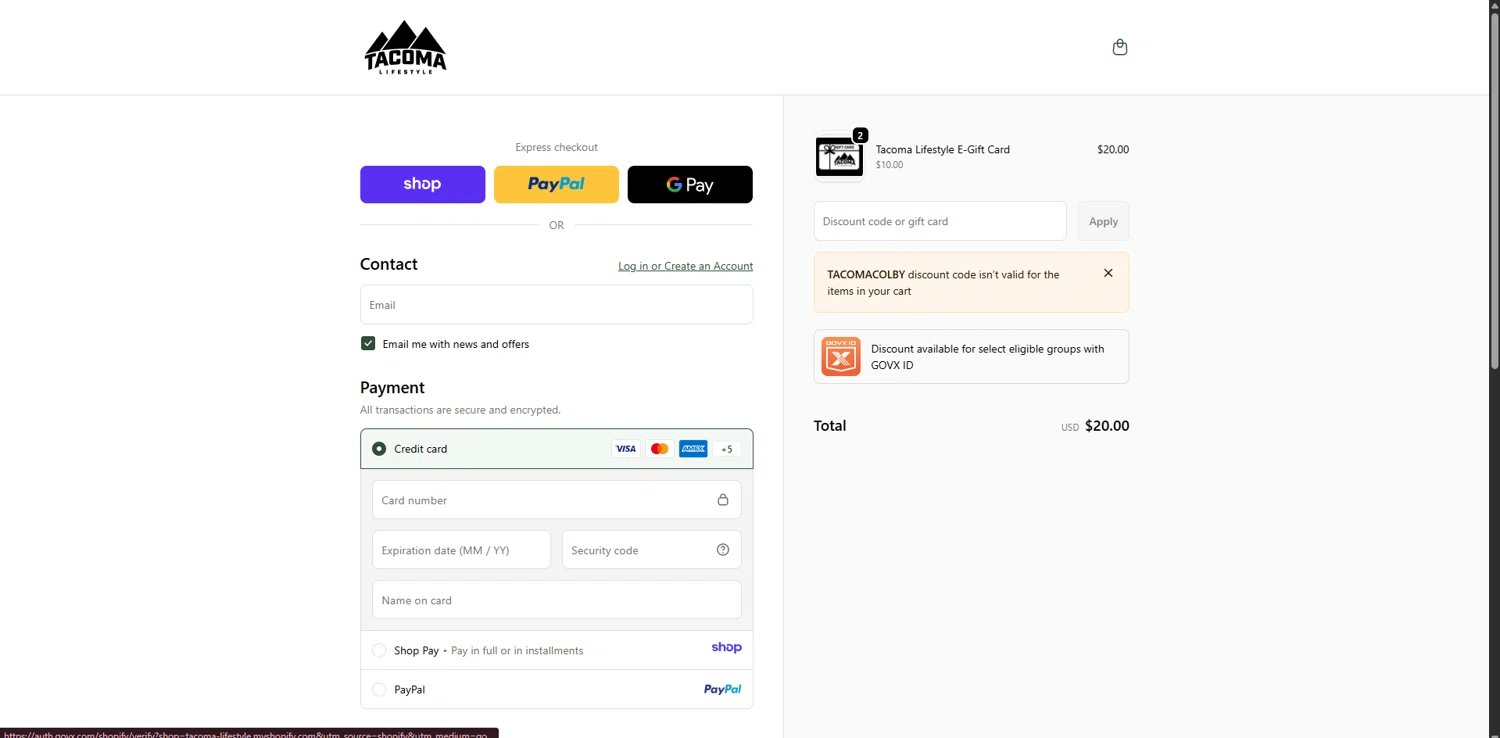Click the Shop logo in Shop Pay row

point(727,648)
